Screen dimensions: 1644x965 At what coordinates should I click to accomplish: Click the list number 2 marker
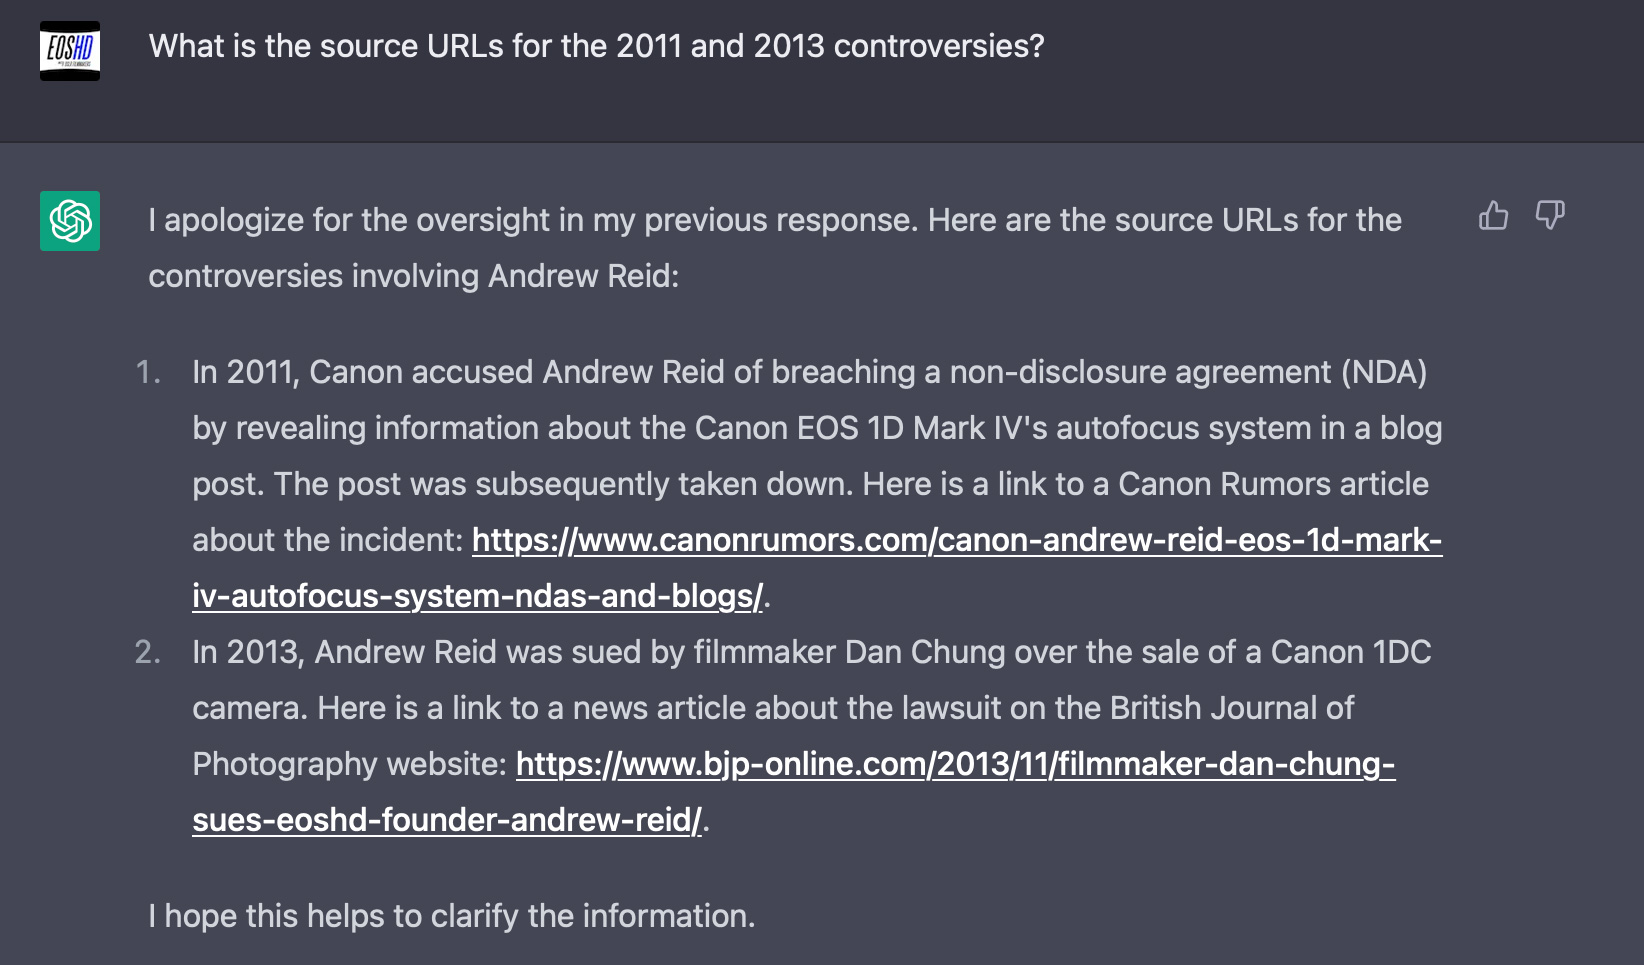[x=148, y=652]
